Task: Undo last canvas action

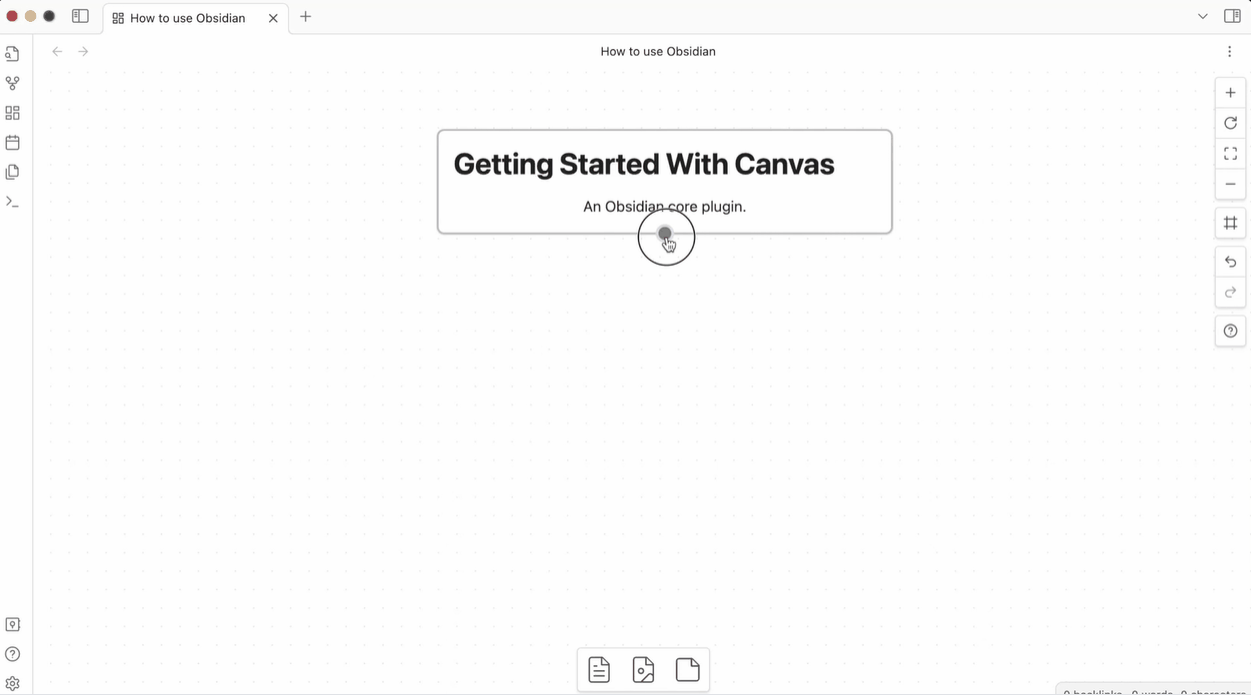Action: [x=1230, y=261]
